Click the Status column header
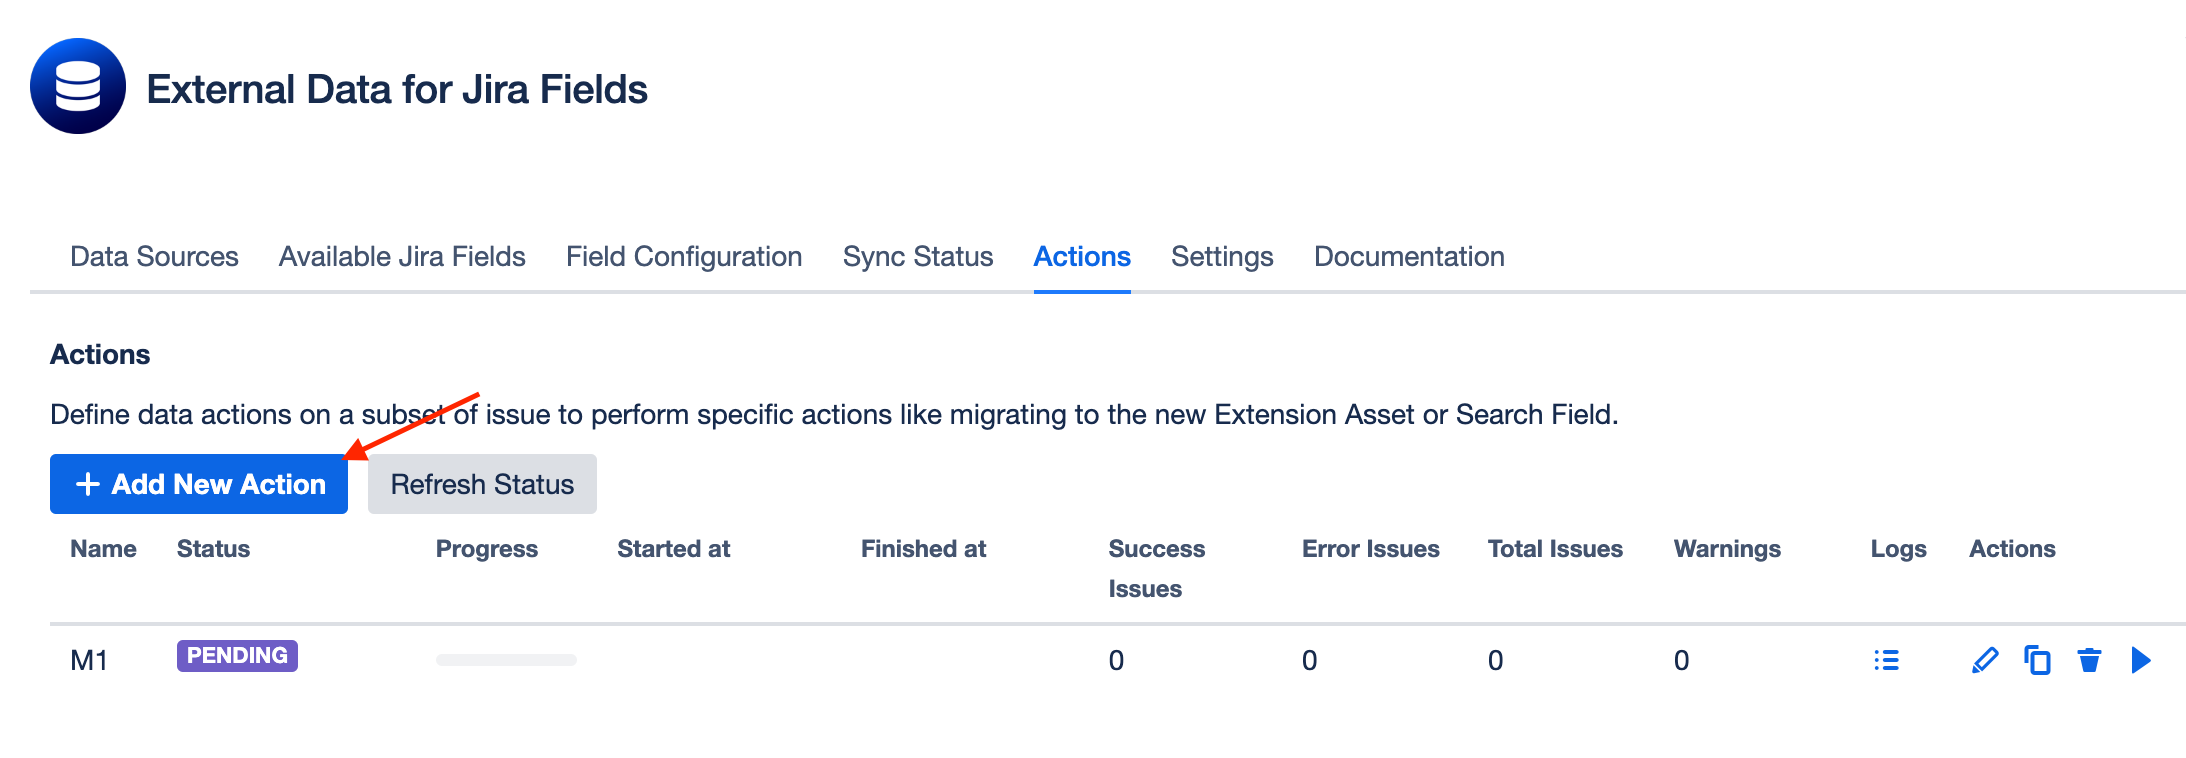The width and height of the screenshot is (2186, 758). (213, 549)
